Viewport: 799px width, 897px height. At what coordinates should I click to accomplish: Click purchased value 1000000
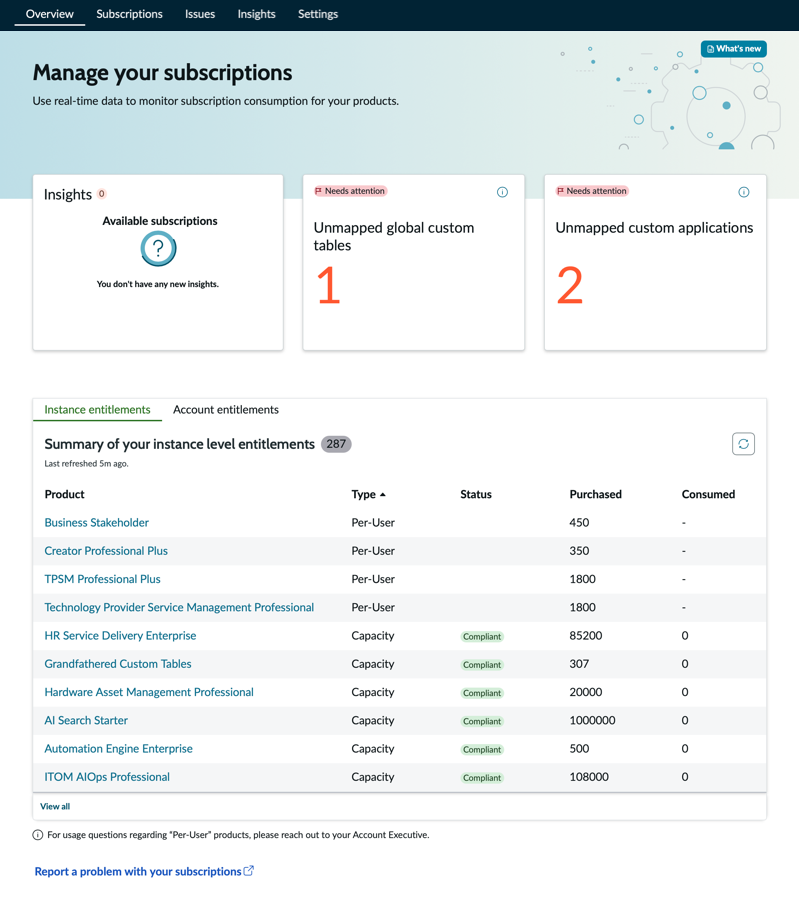click(593, 720)
